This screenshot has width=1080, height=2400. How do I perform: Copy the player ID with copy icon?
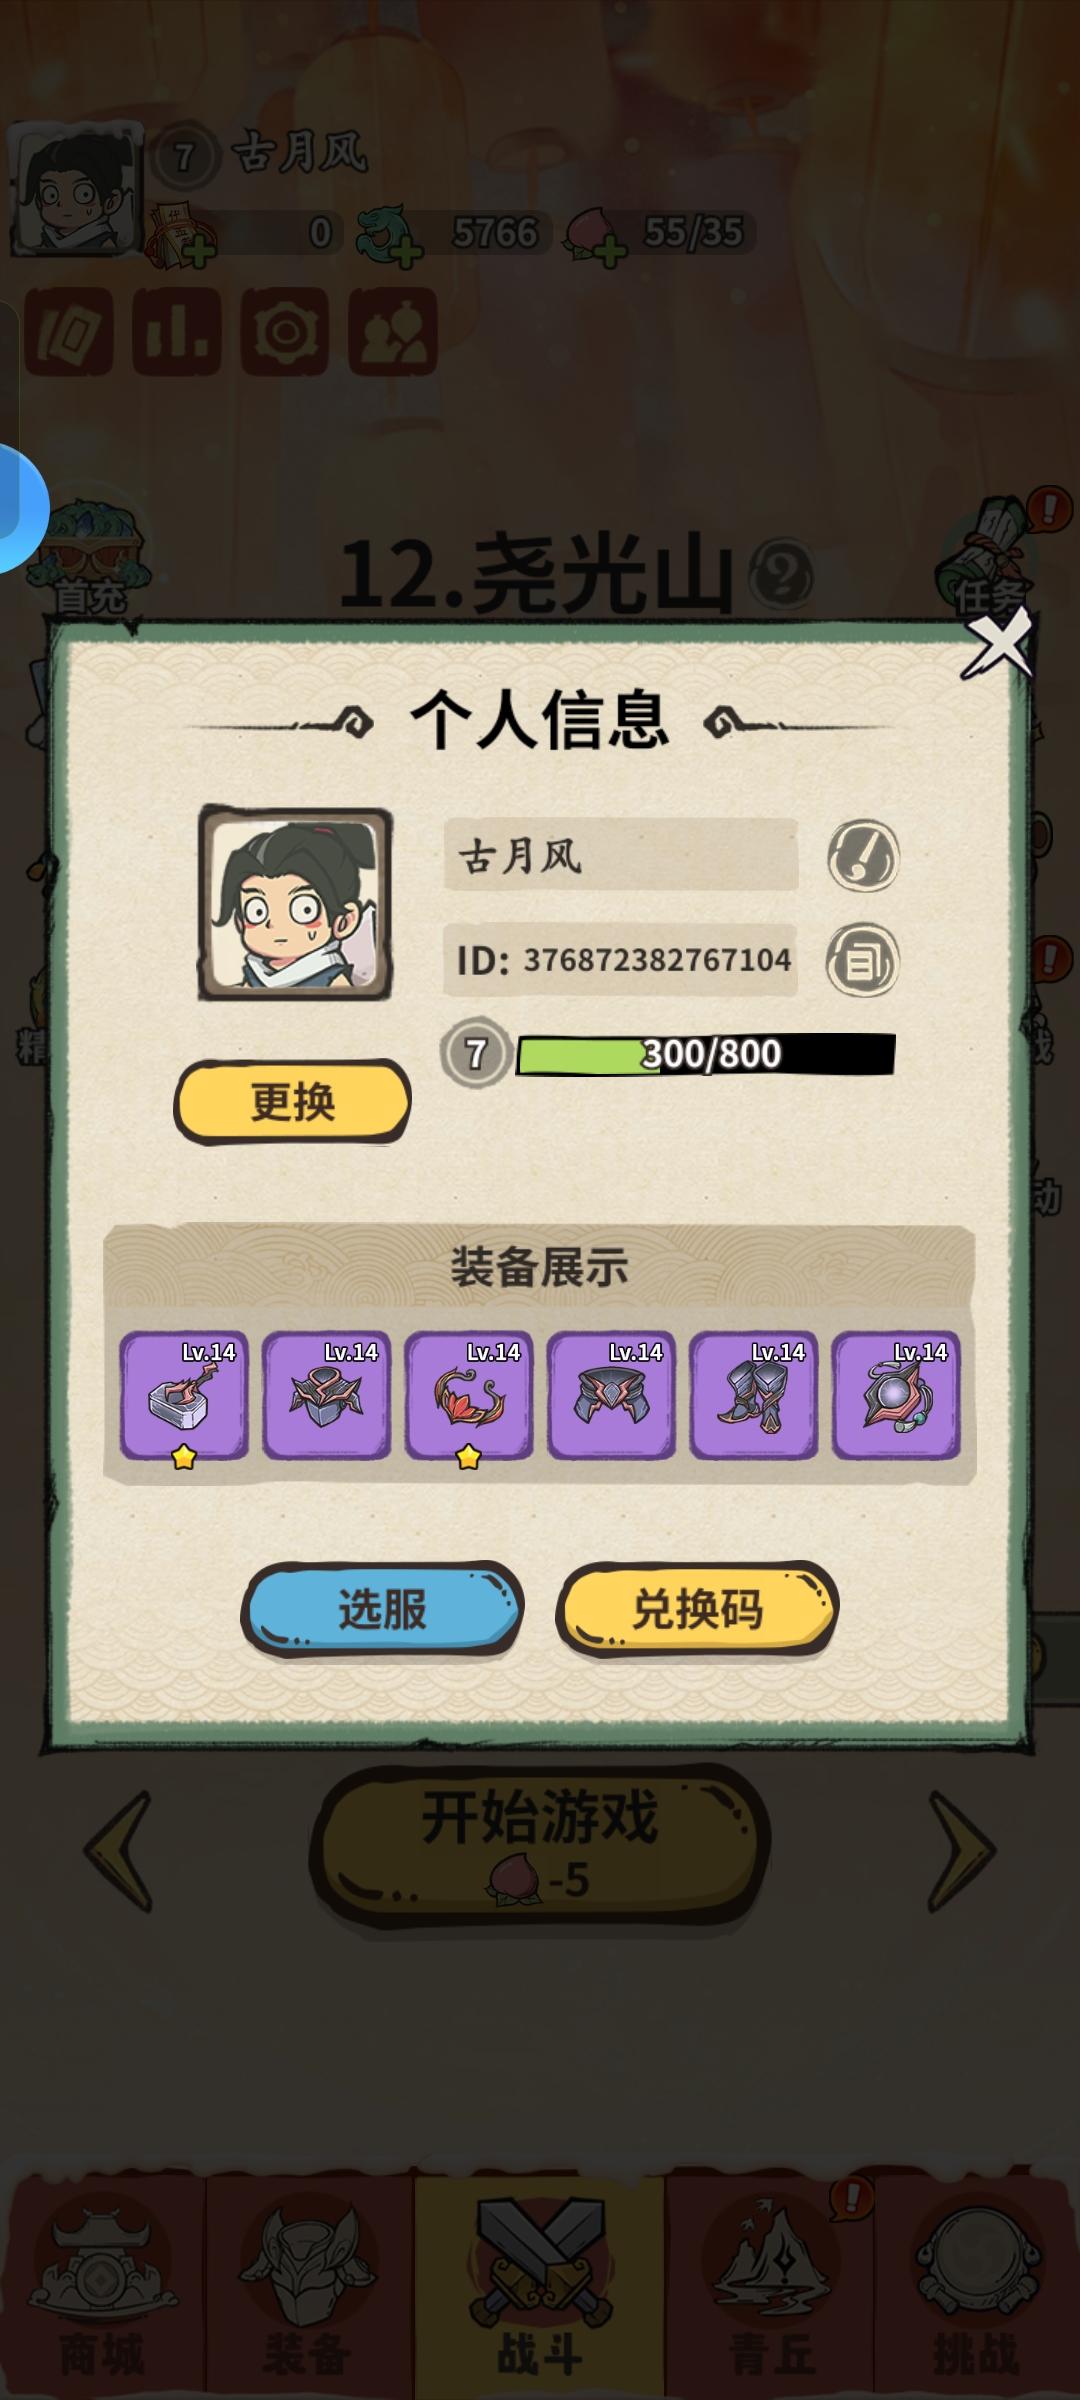pos(862,961)
